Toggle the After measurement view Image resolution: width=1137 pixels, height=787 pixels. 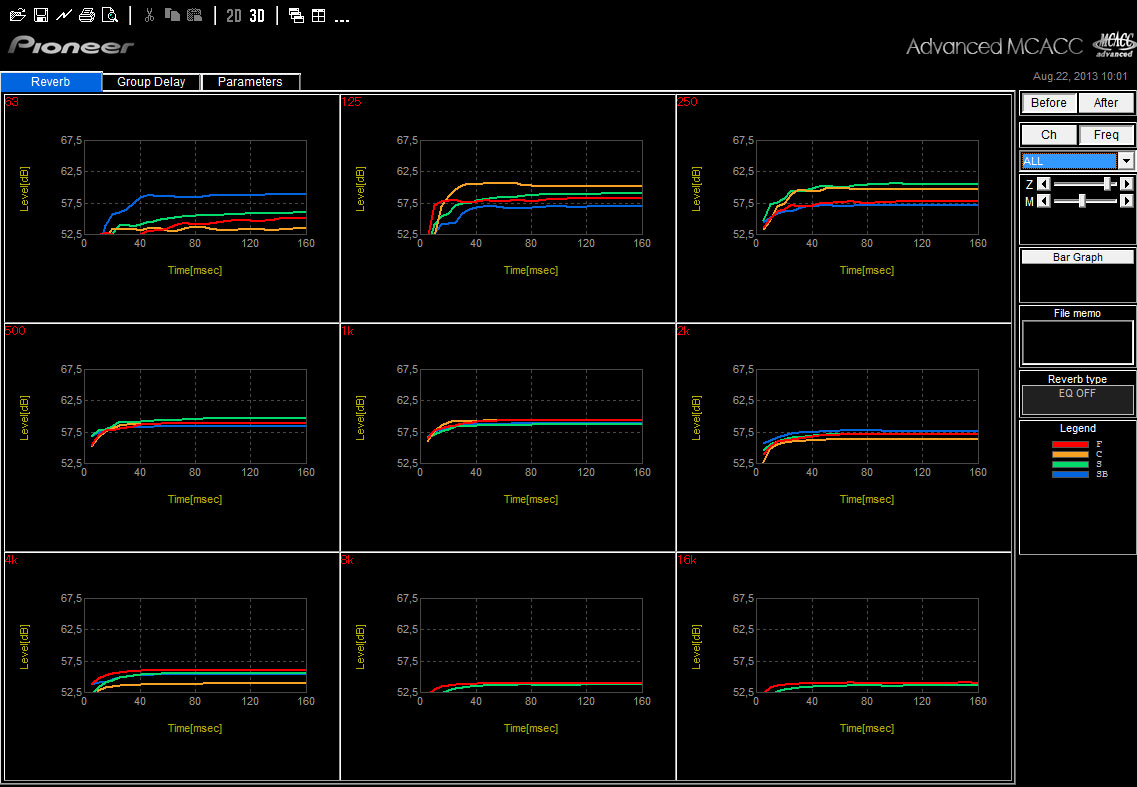[1106, 103]
